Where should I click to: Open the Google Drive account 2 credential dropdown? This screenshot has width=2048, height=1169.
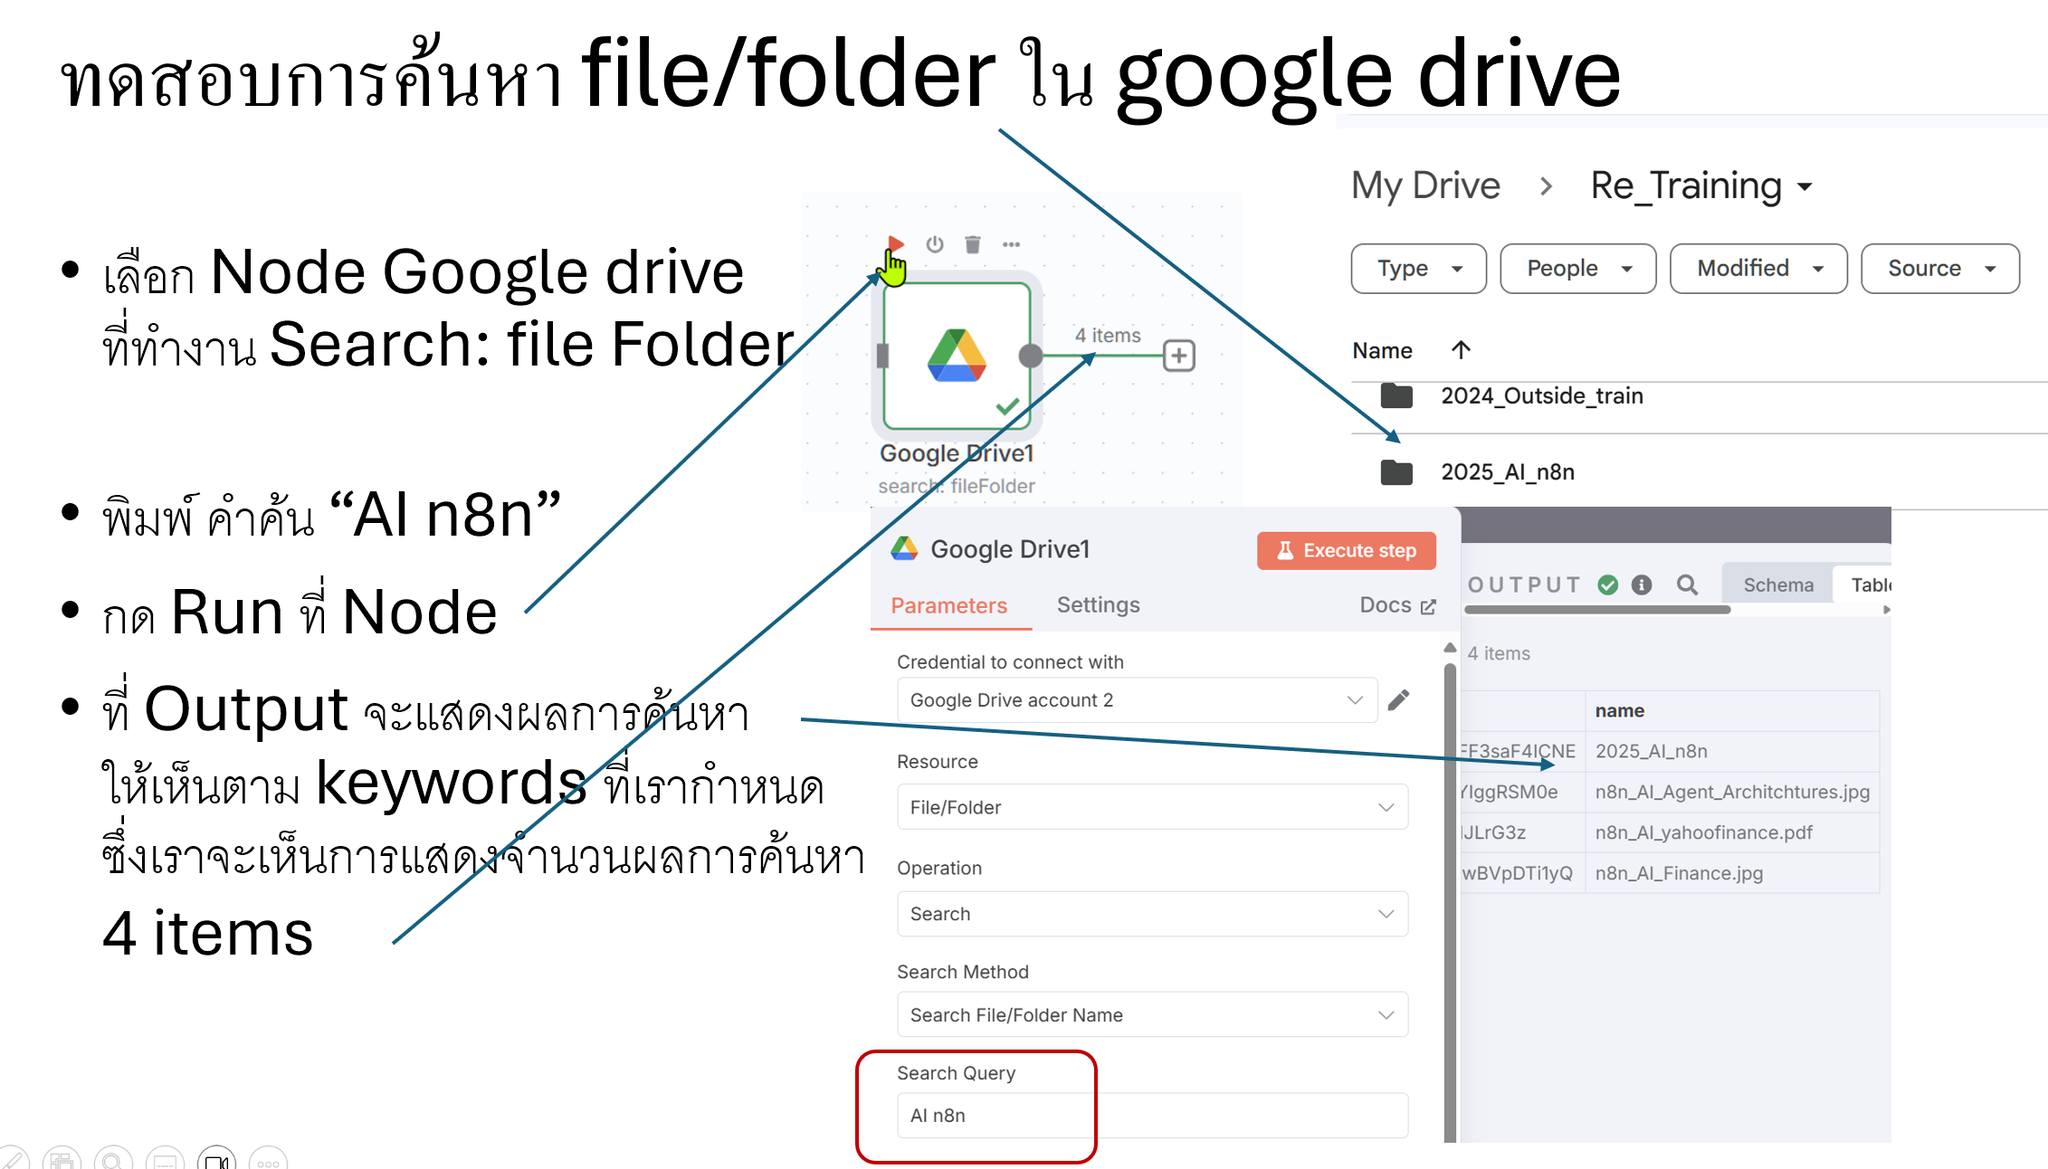[1137, 700]
